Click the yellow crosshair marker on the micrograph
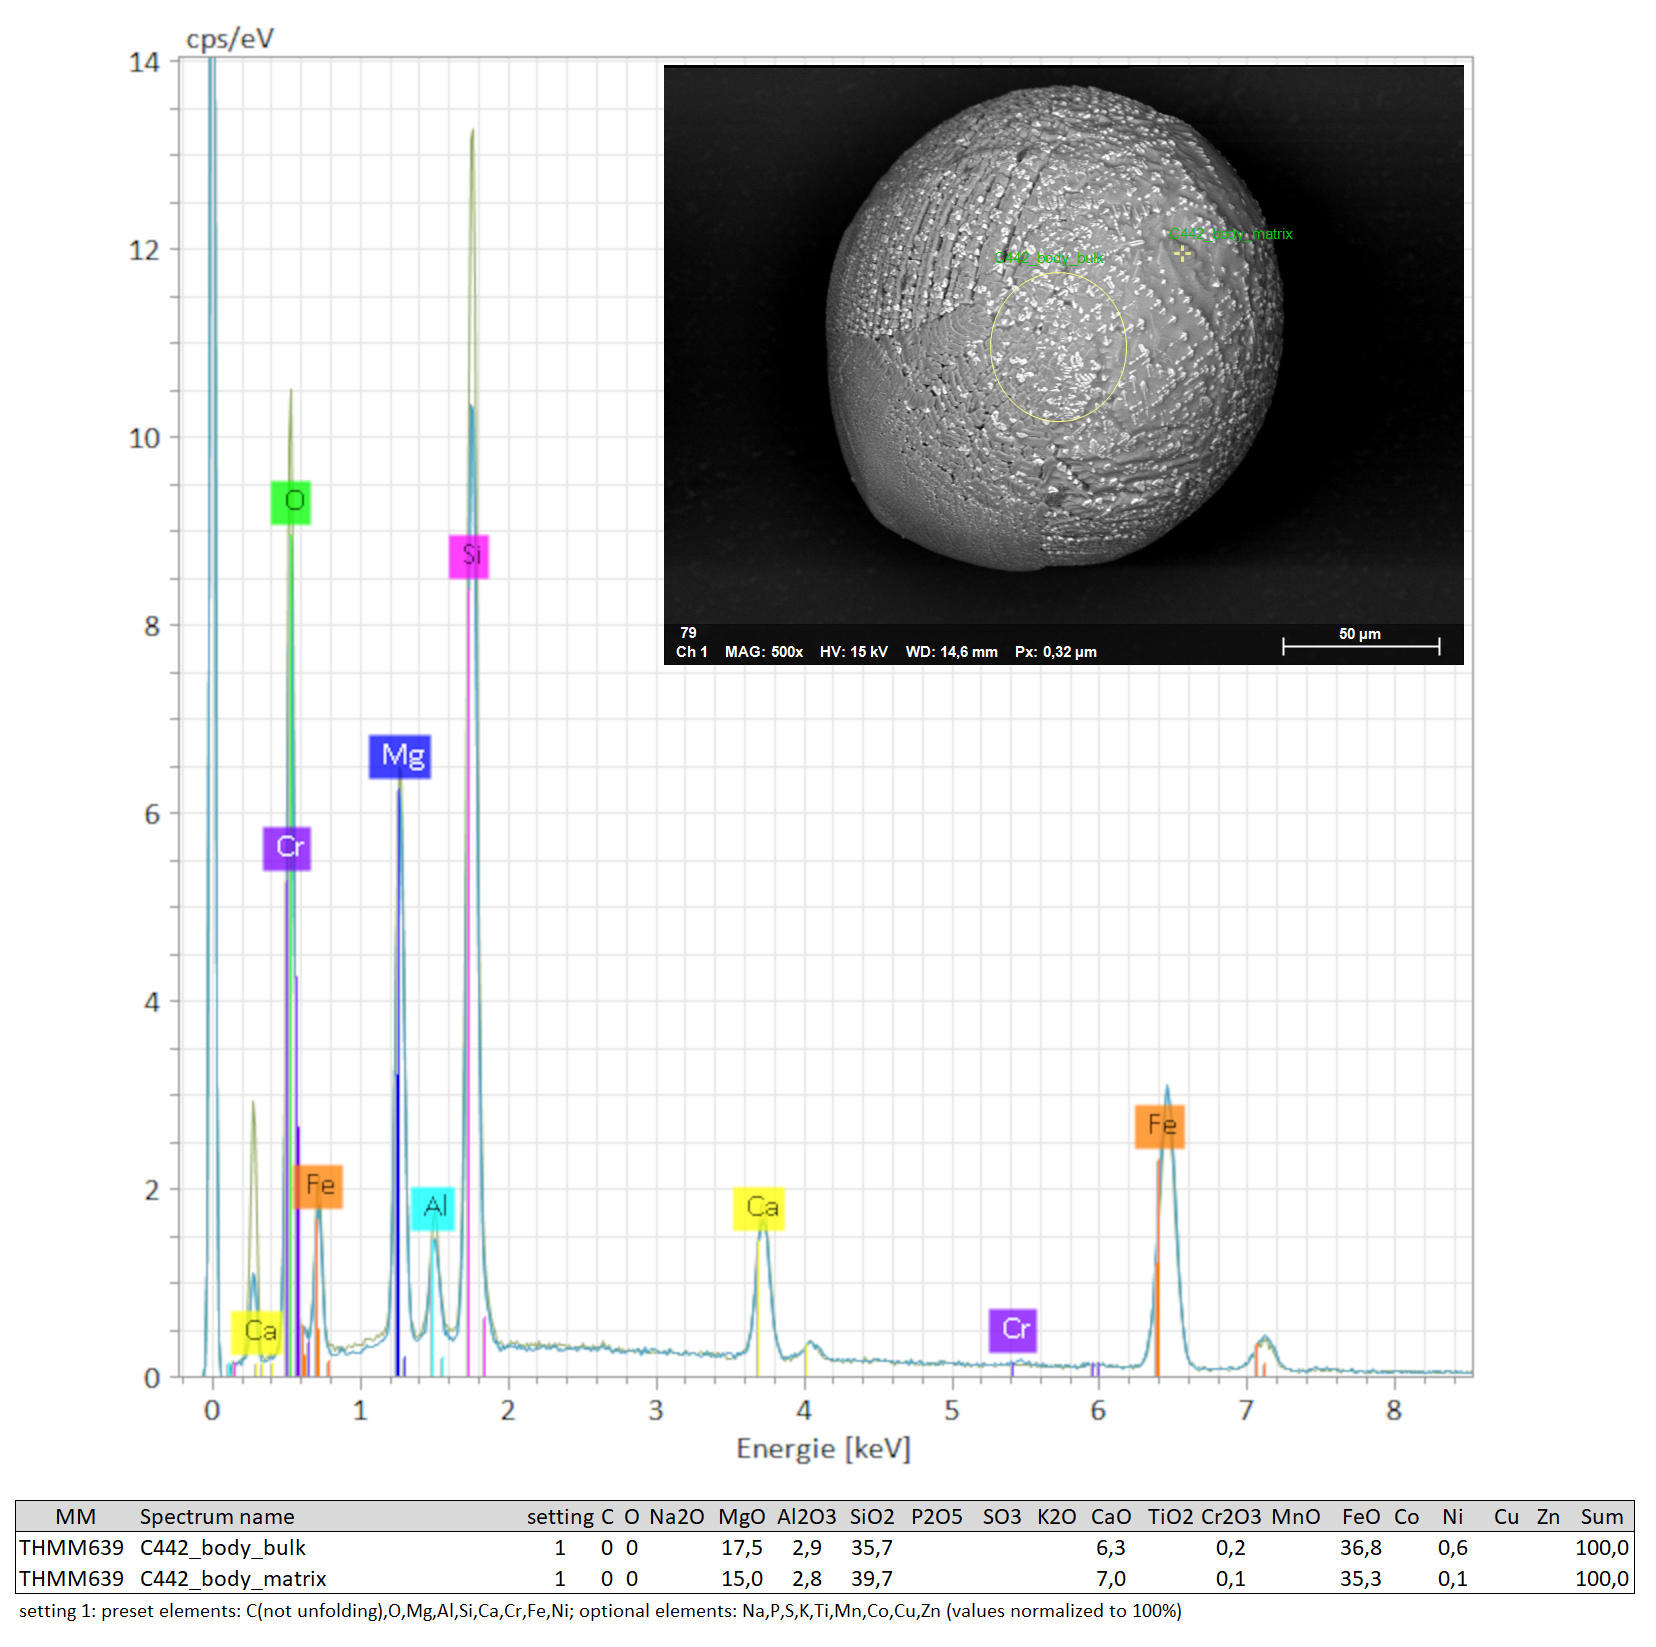 pyautogui.click(x=1183, y=254)
